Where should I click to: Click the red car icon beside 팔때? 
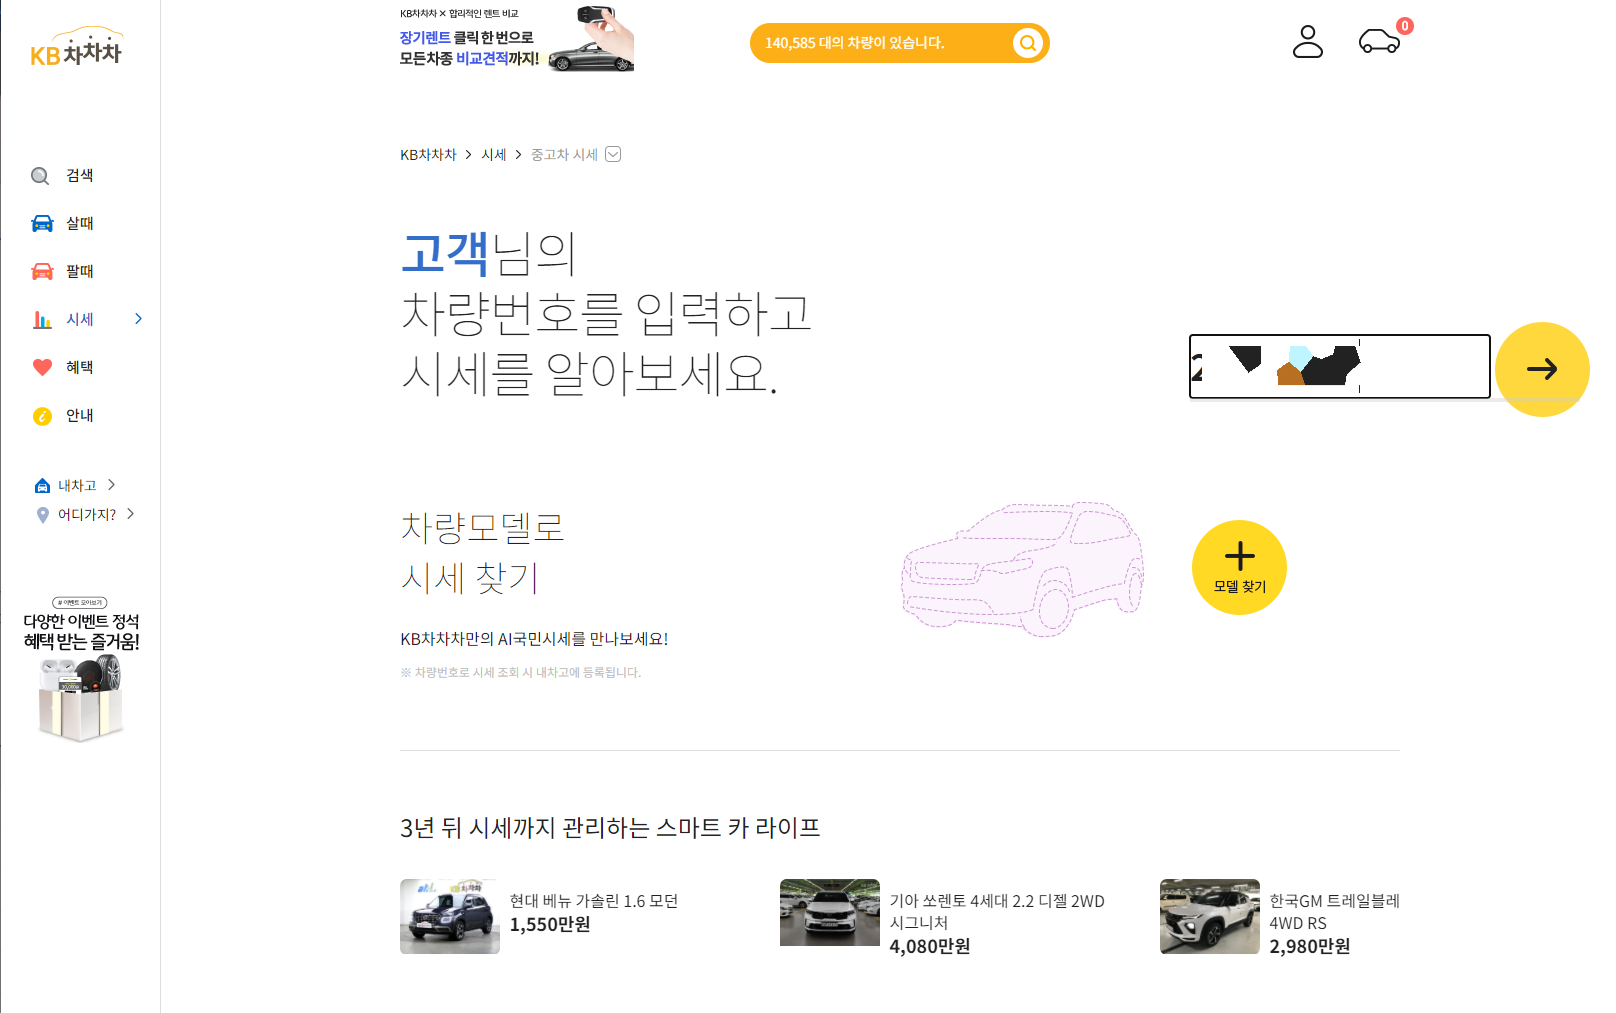[42, 271]
